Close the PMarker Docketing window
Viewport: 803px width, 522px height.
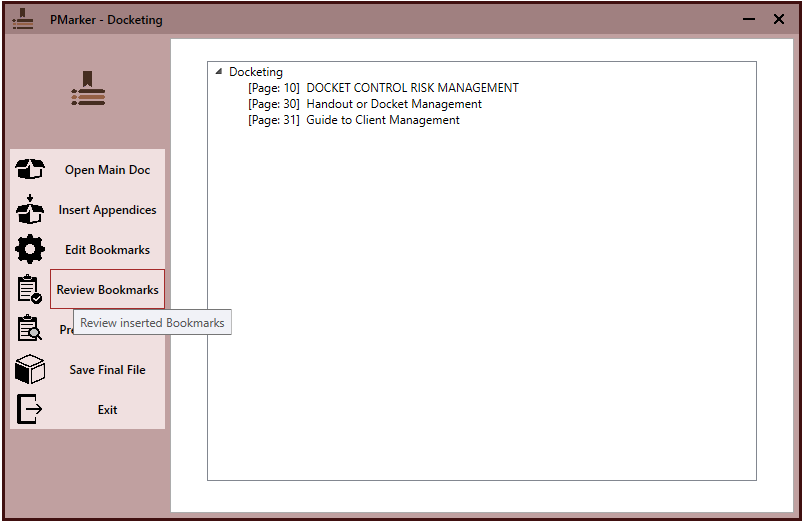[x=779, y=19]
